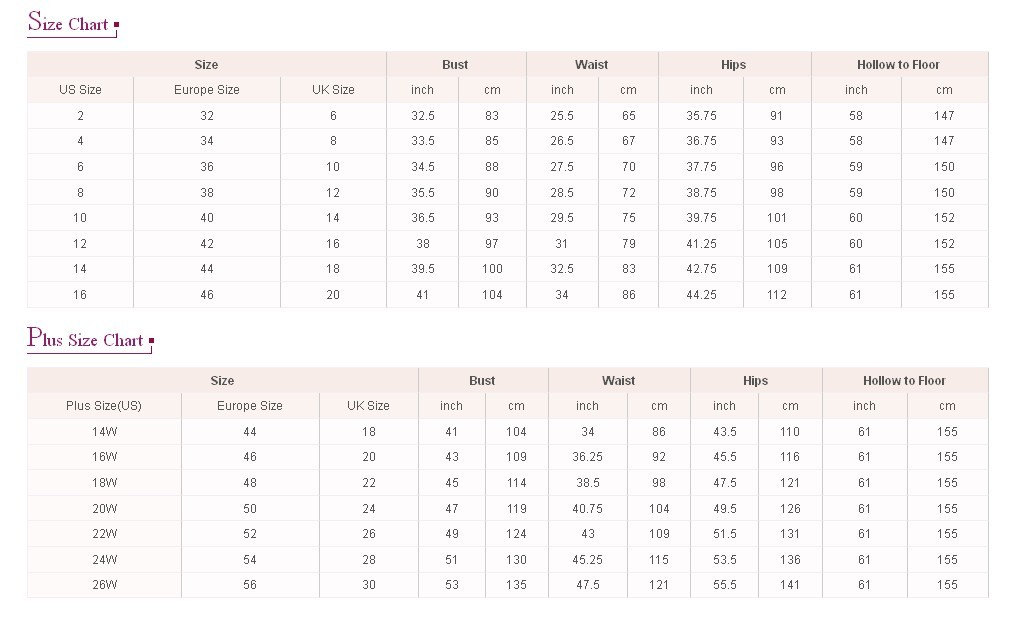Click the Europe size 56 cell
1016x625 pixels.
(x=250, y=585)
